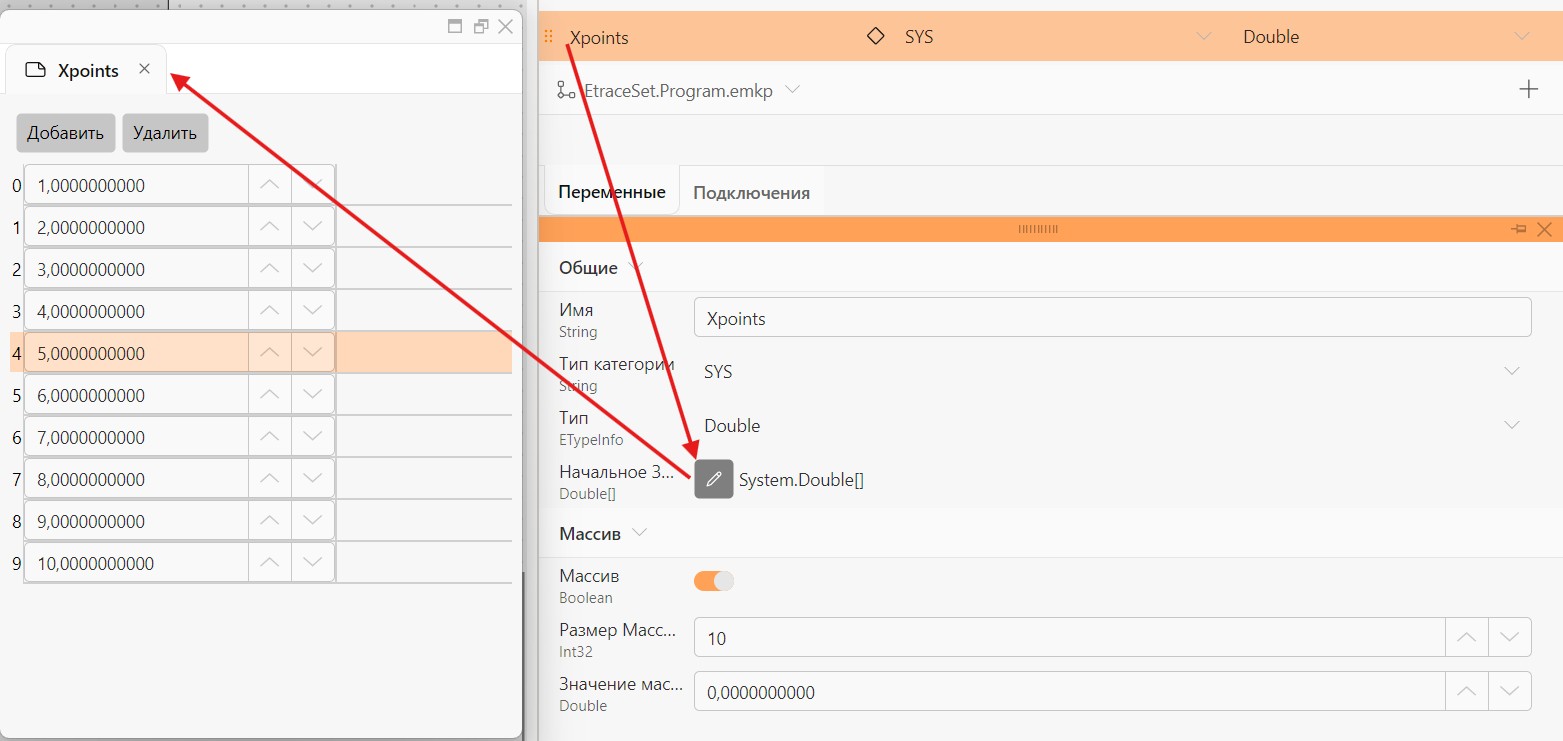
Task: Collapse the Общие section
Action: coord(635,268)
